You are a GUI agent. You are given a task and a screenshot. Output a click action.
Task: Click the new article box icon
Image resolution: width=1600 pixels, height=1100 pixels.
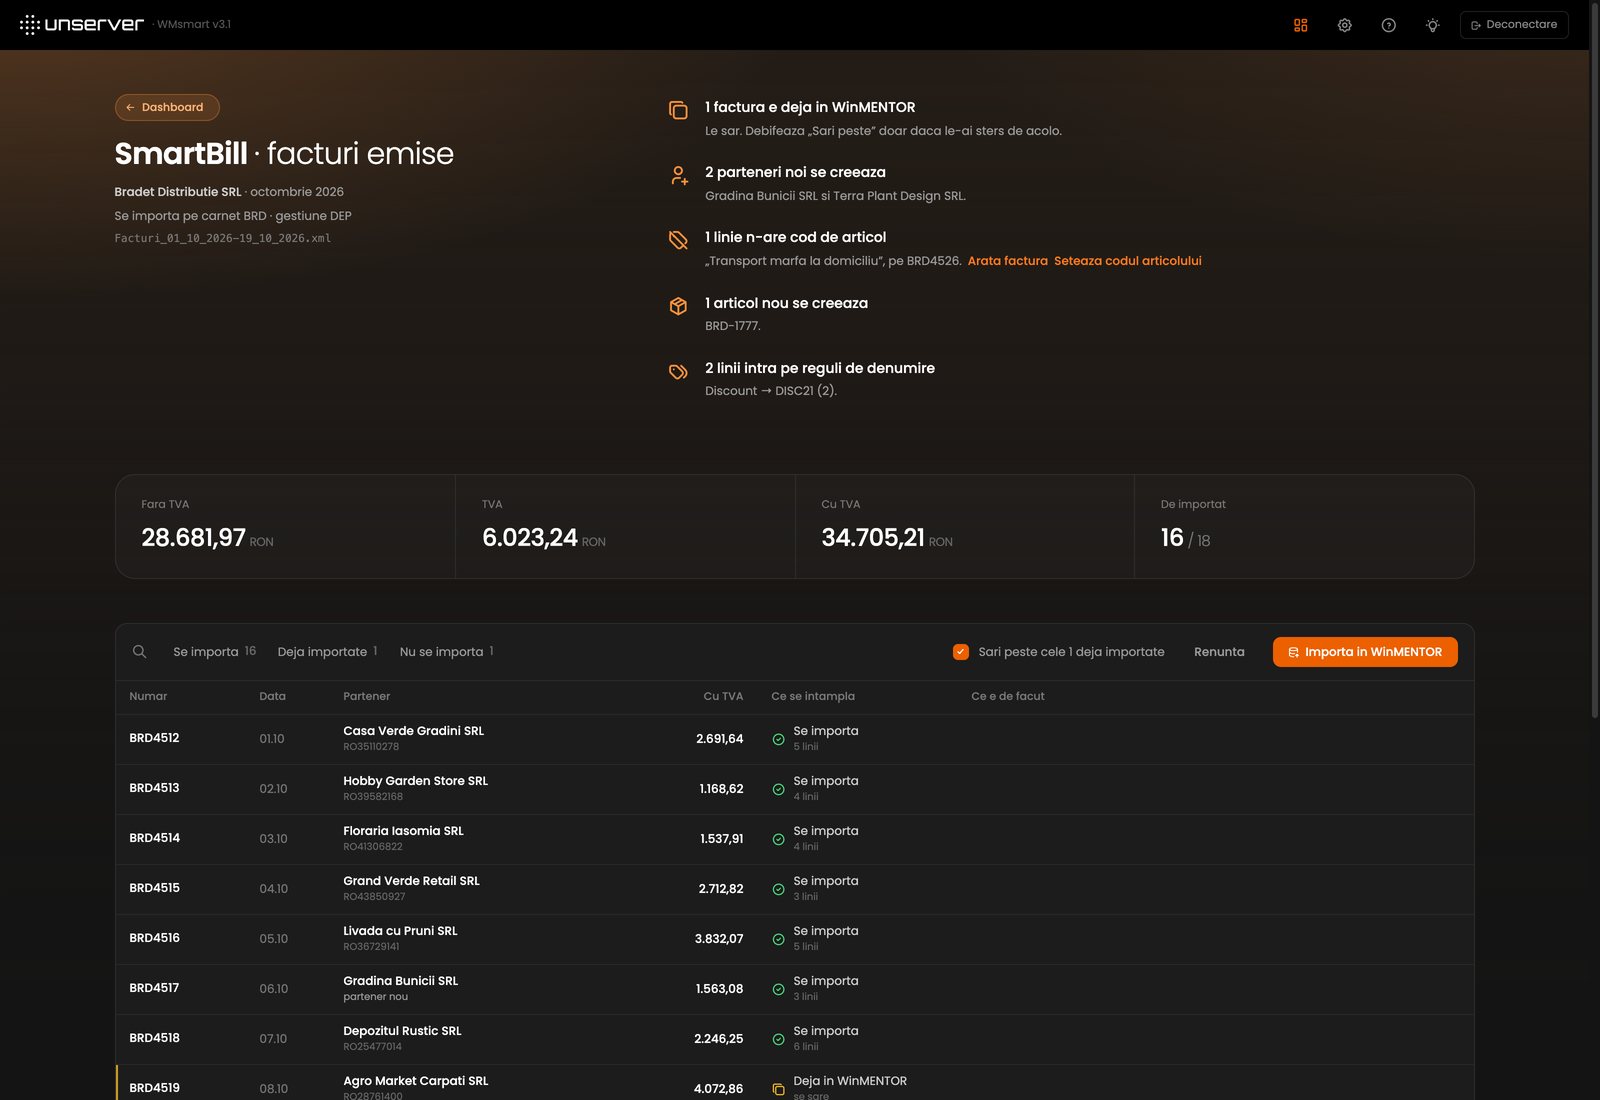pos(678,306)
